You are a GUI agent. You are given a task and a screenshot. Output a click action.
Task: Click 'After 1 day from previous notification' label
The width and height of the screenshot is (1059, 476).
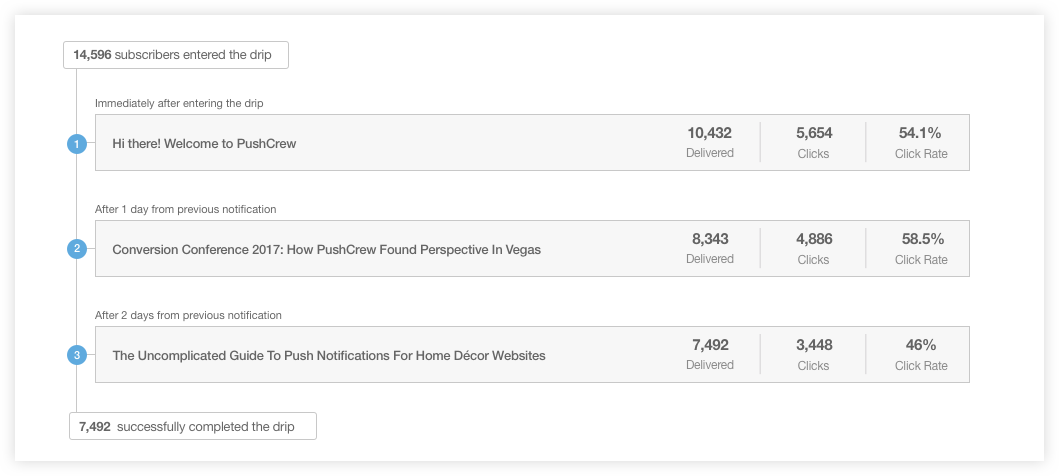coord(186,209)
